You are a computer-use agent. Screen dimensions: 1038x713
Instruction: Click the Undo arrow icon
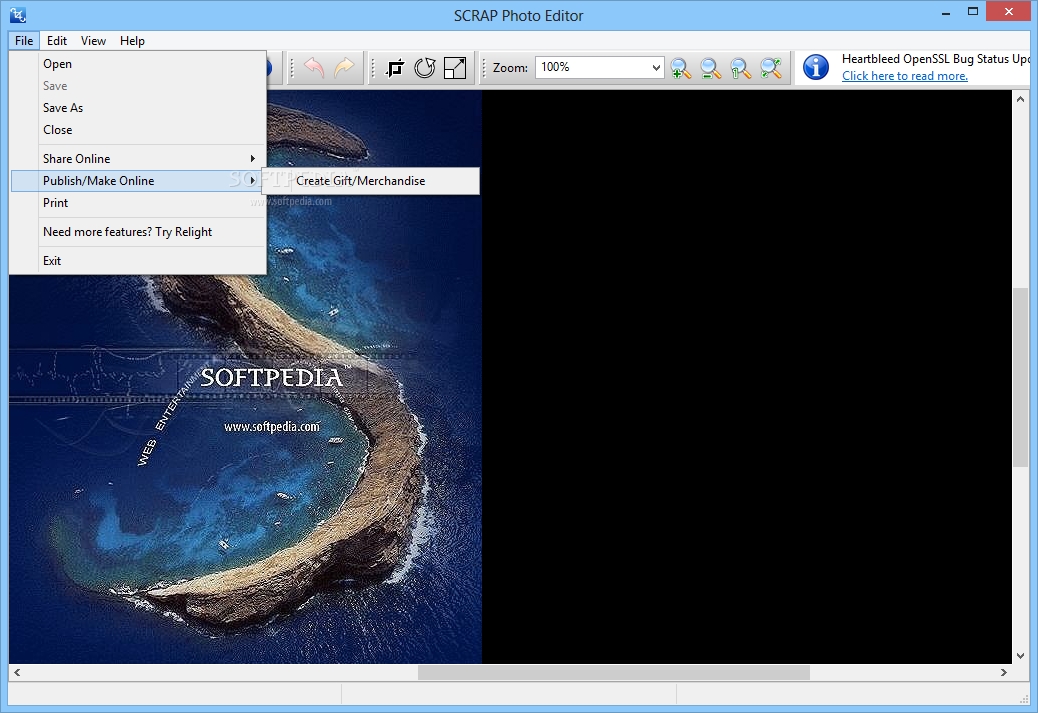(314, 68)
